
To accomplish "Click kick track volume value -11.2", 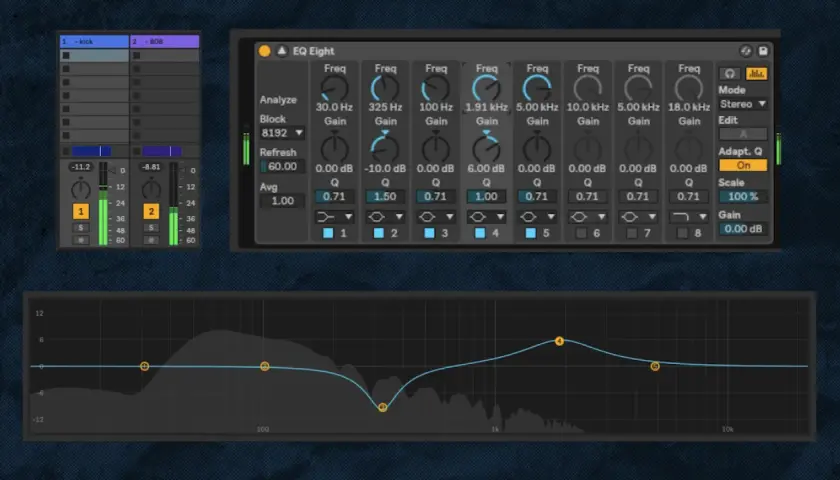I will [81, 167].
